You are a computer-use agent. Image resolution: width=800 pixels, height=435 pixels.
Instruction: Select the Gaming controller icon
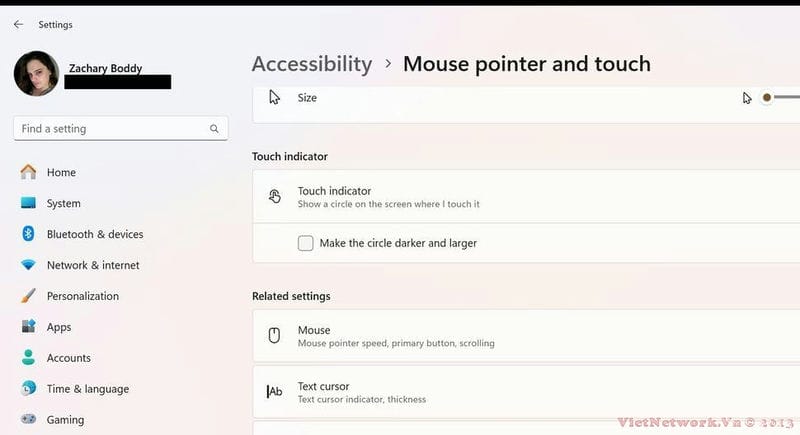[x=29, y=419]
